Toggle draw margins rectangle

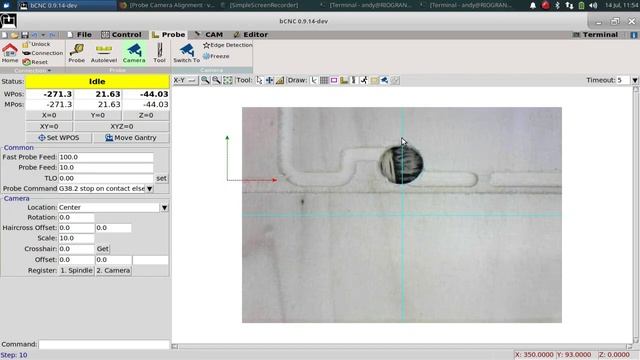(334, 80)
